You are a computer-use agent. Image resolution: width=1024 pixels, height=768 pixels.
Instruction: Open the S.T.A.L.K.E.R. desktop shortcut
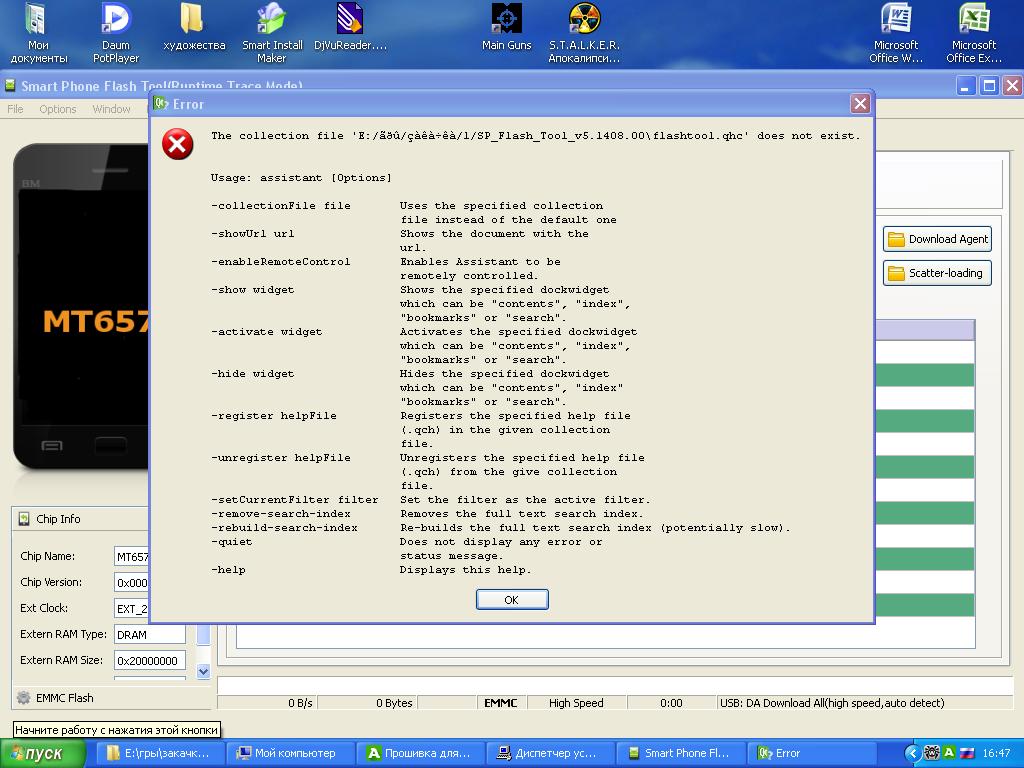click(x=584, y=32)
